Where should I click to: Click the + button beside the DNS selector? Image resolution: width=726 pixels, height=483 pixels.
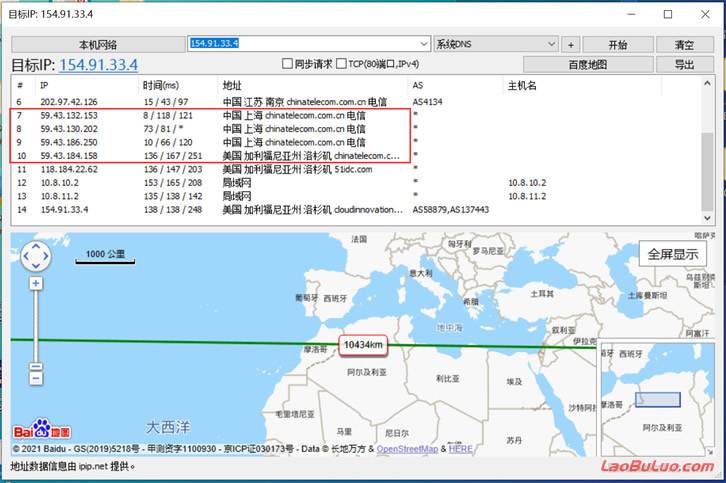coord(570,45)
